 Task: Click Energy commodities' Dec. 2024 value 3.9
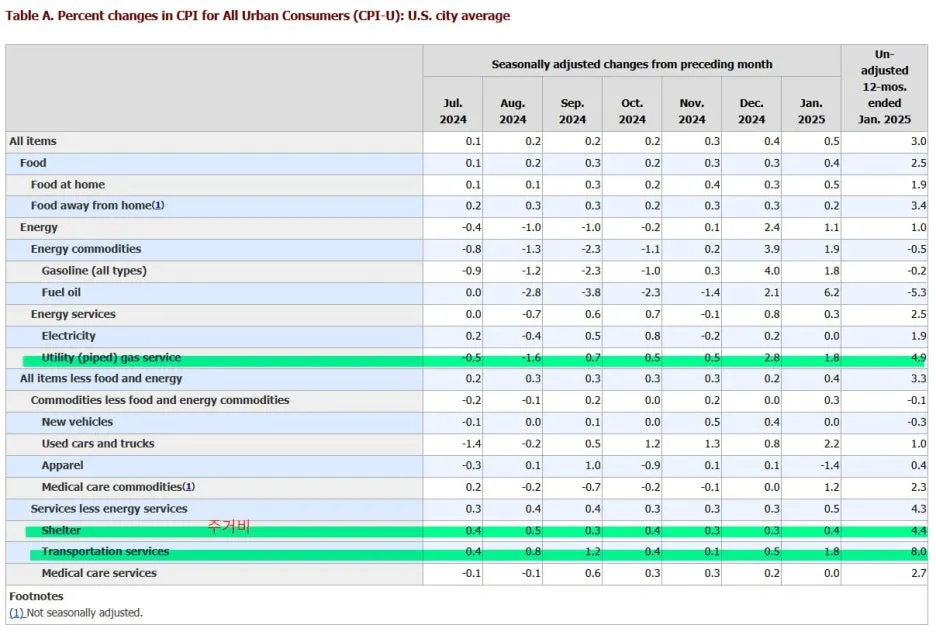[772, 249]
